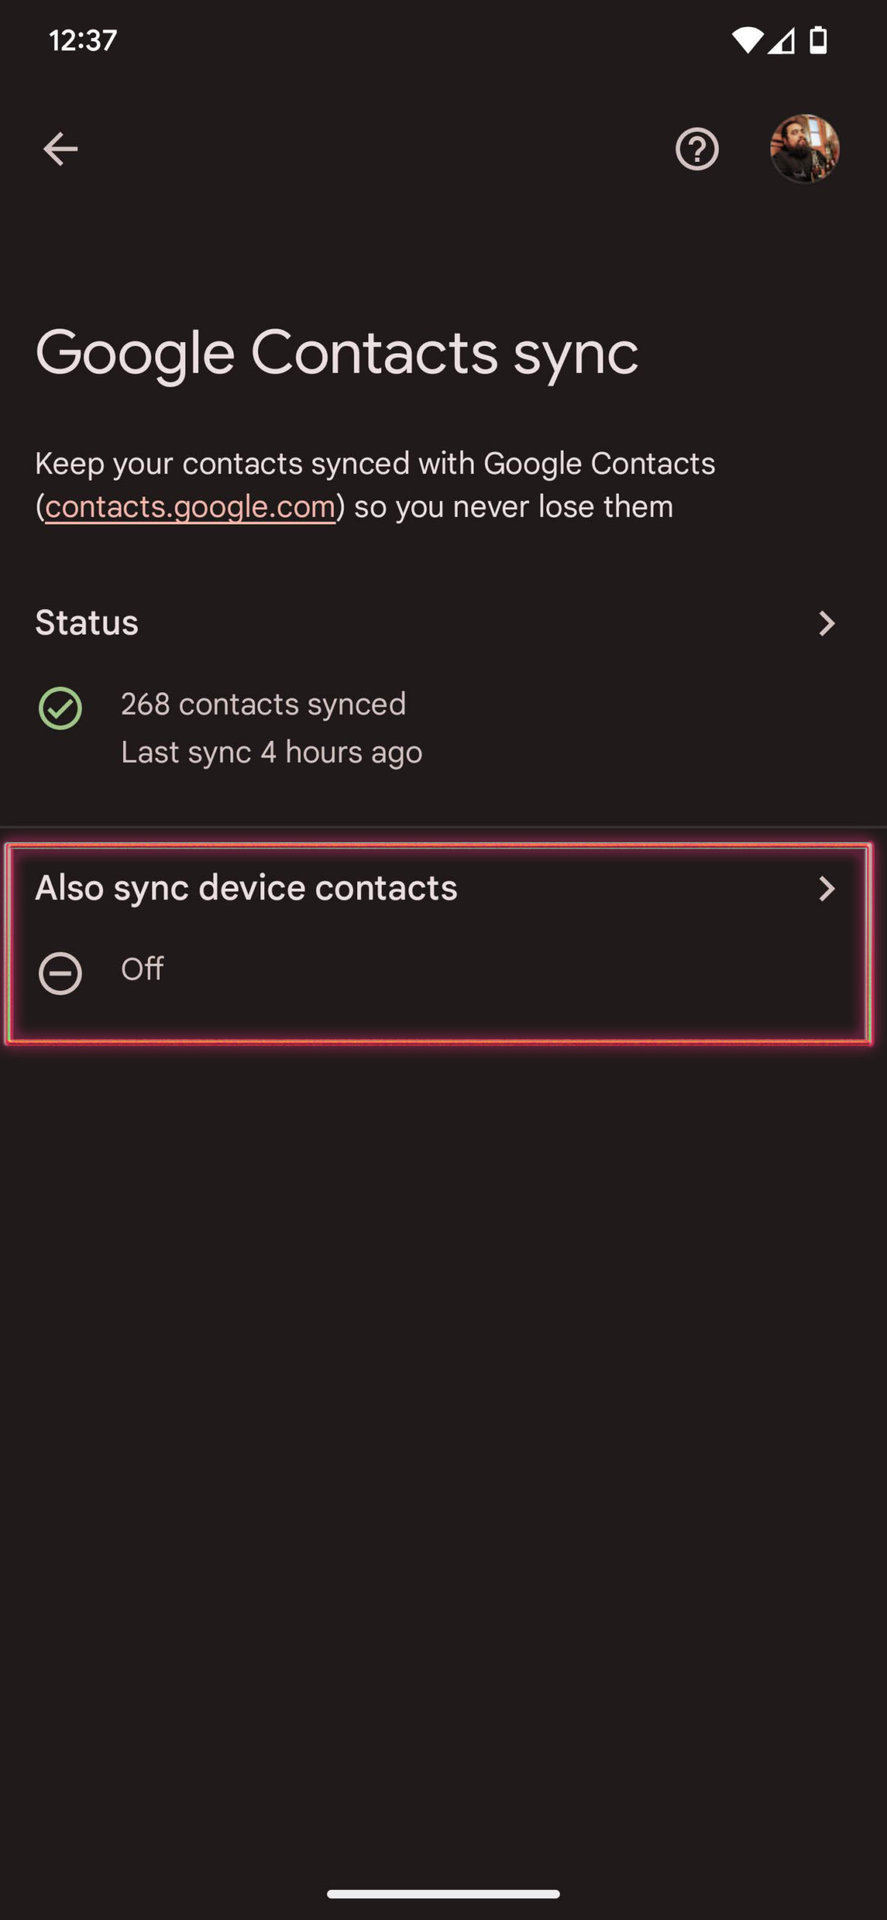Open the help question mark icon

click(697, 149)
